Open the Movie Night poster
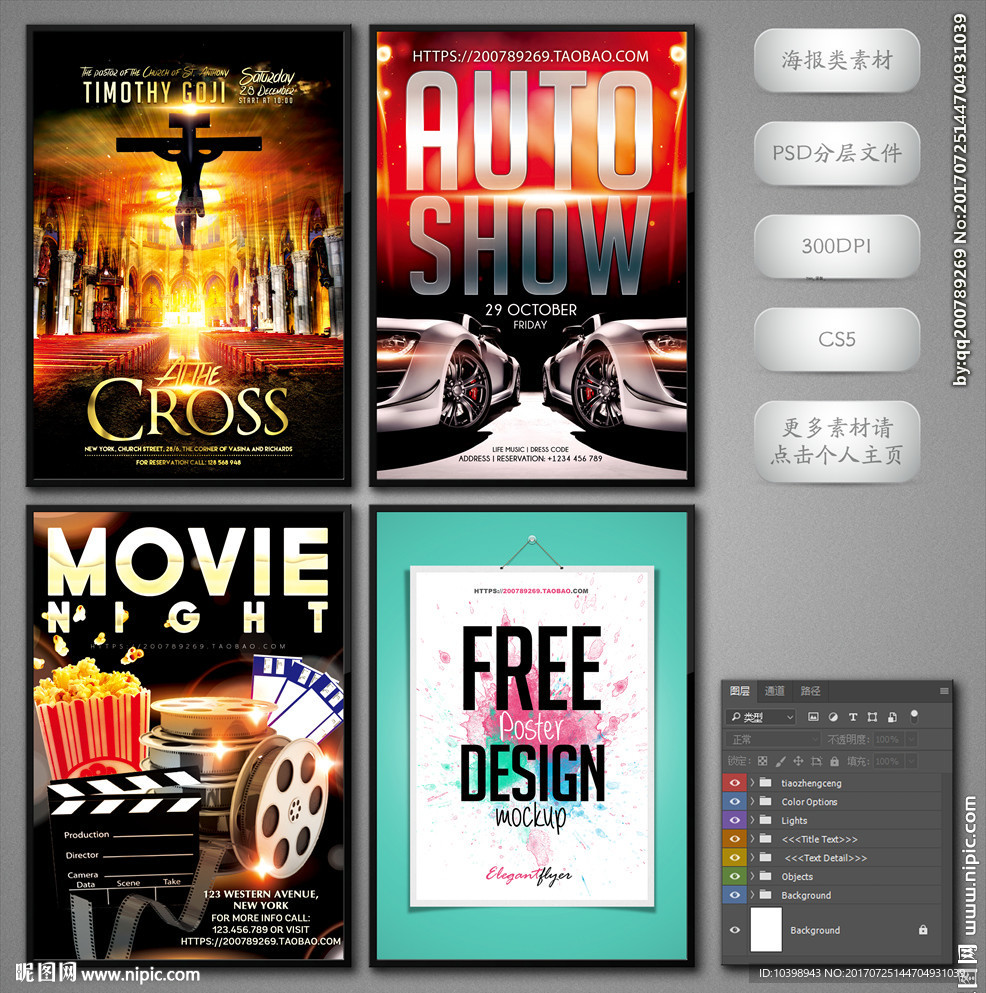 pyautogui.click(x=189, y=735)
